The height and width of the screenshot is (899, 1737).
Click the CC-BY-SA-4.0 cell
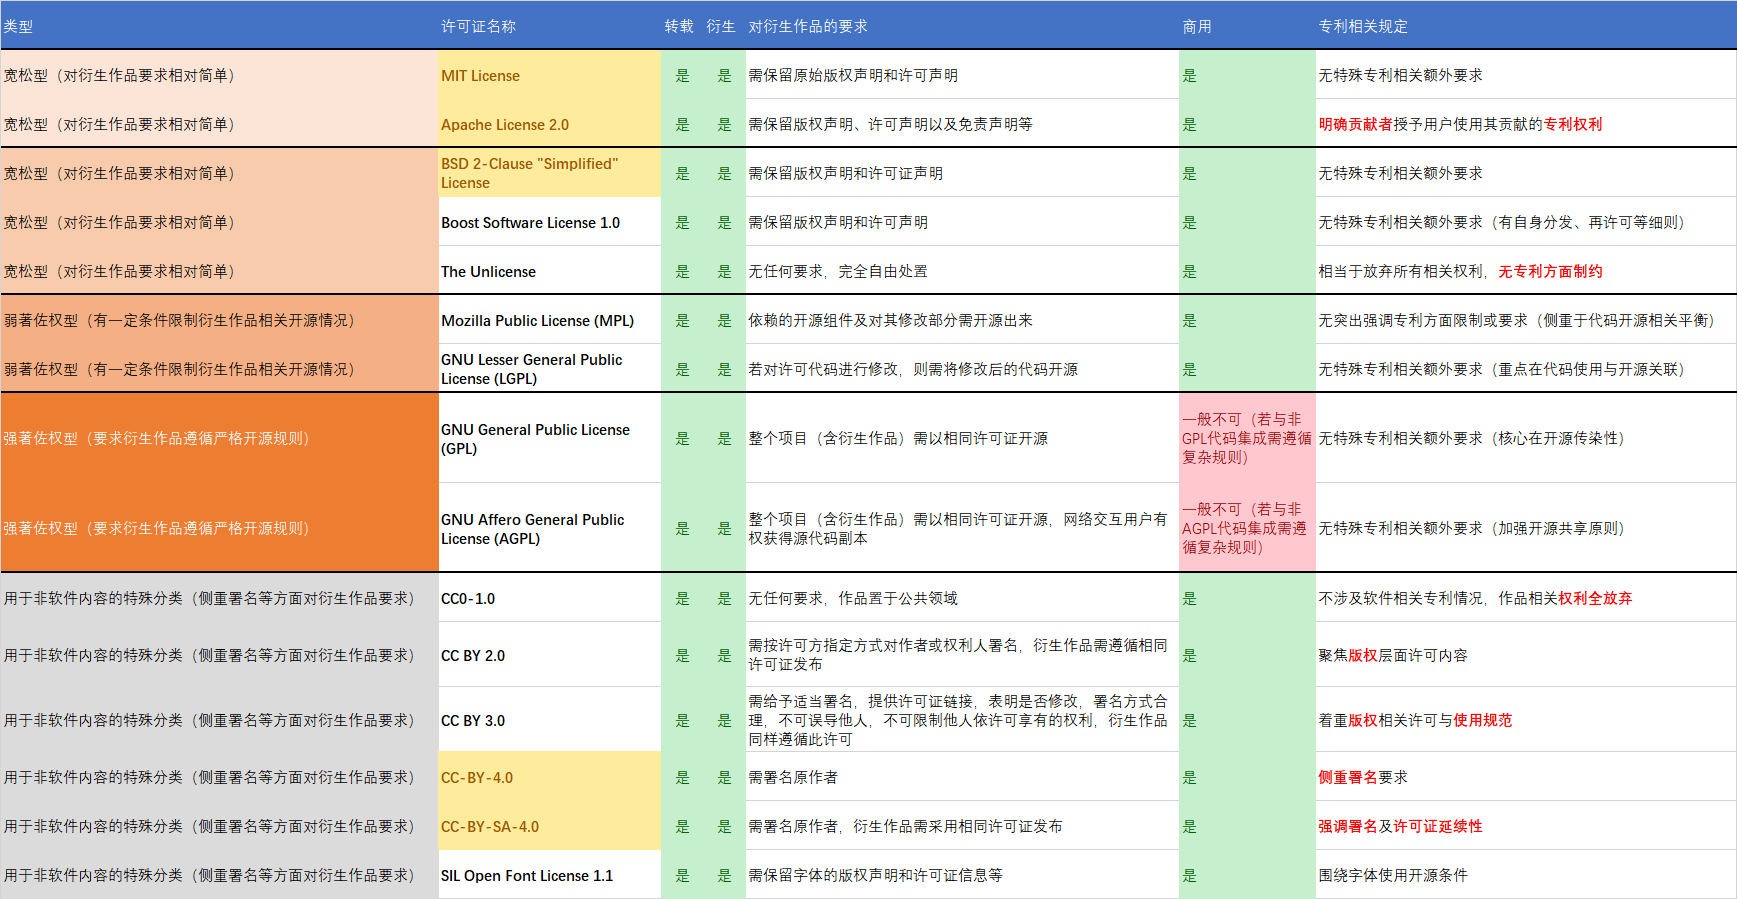pos(550,826)
